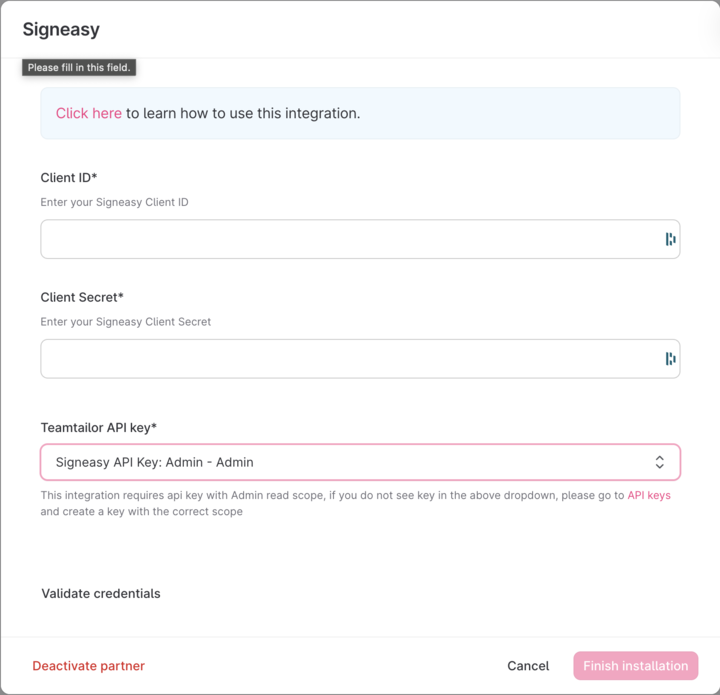This screenshot has width=720, height=695.
Task: Open the 'Click here' integration guide link
Action: [x=89, y=113]
